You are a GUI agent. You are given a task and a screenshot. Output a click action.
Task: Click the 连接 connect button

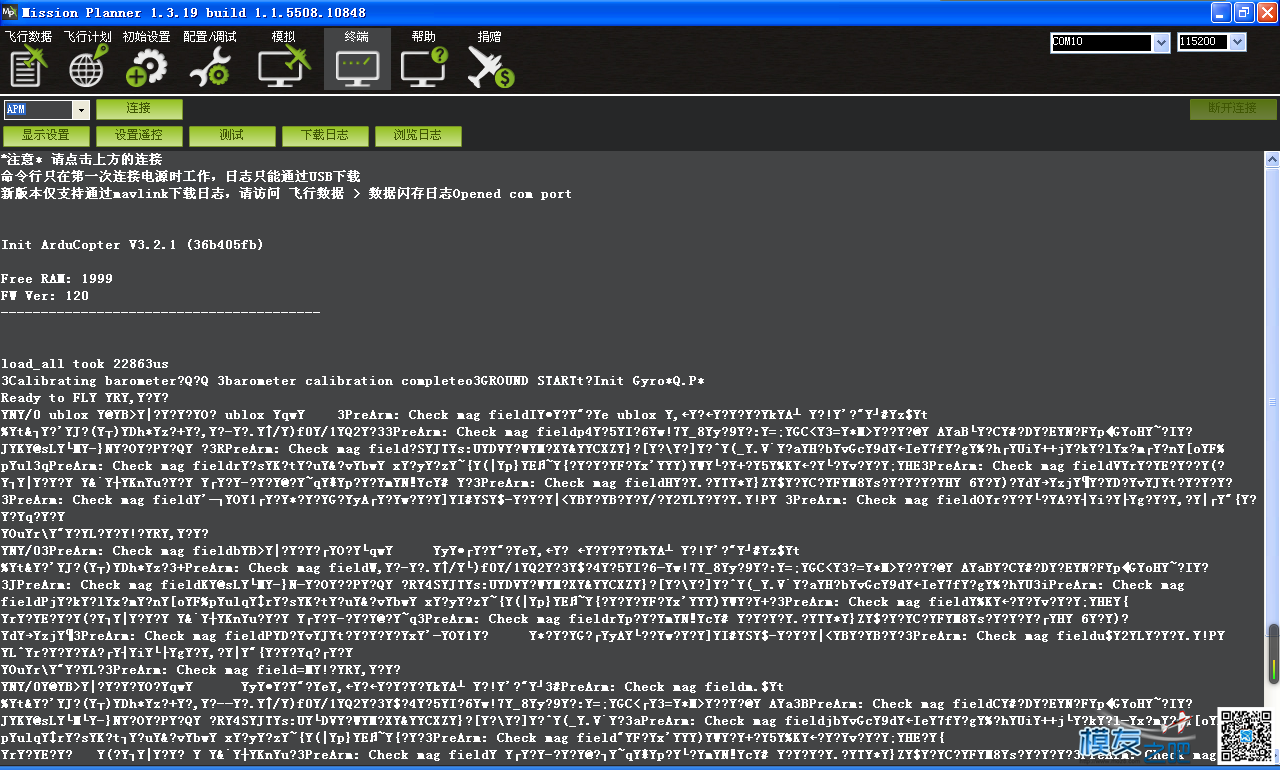pyautogui.click(x=139, y=108)
